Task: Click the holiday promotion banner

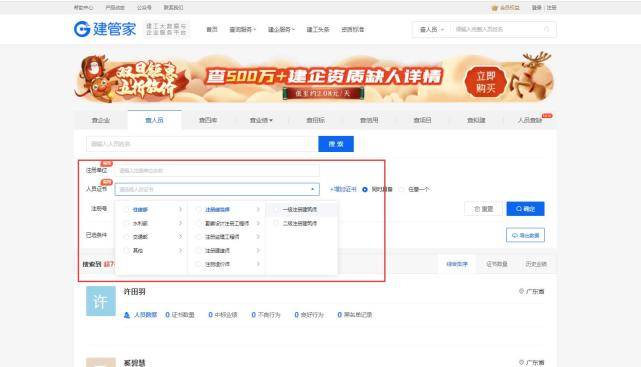Action: click(x=315, y=77)
